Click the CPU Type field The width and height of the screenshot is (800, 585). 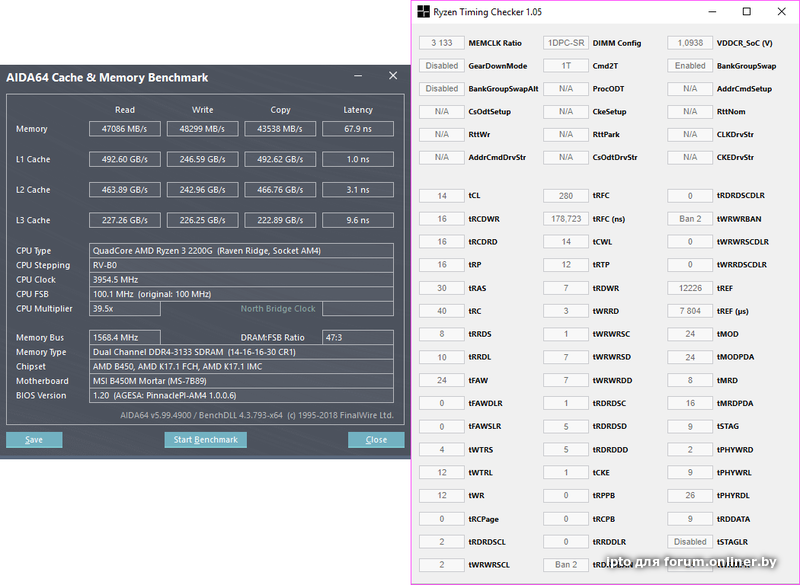click(x=242, y=251)
